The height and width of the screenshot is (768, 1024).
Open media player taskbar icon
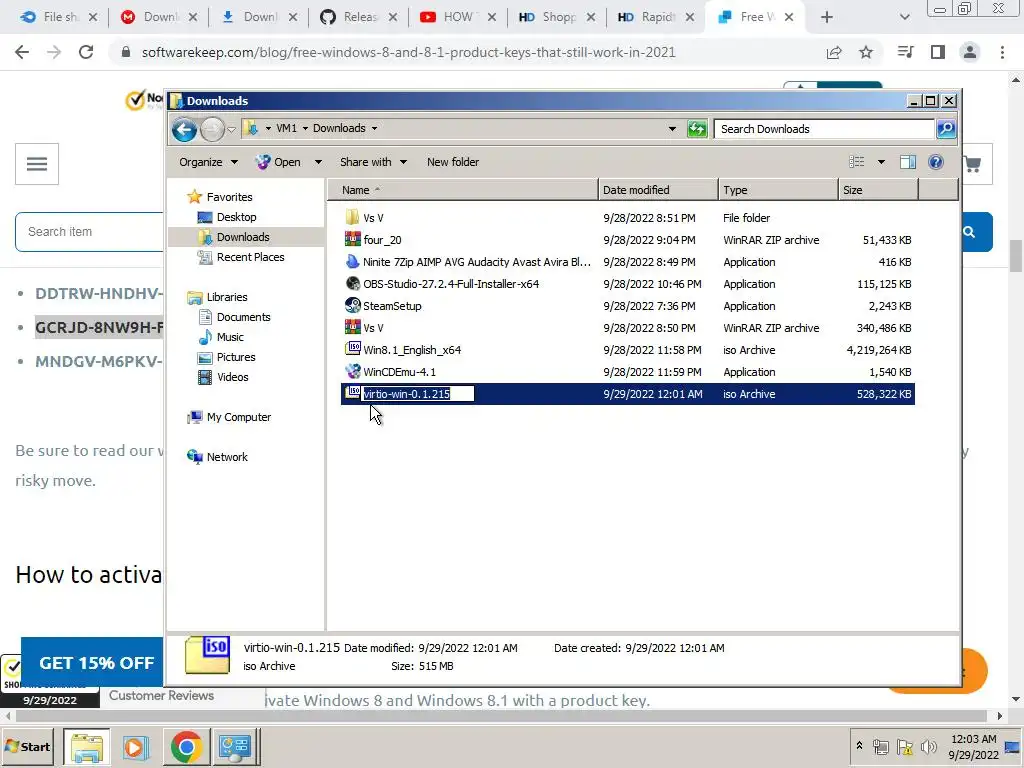136,746
